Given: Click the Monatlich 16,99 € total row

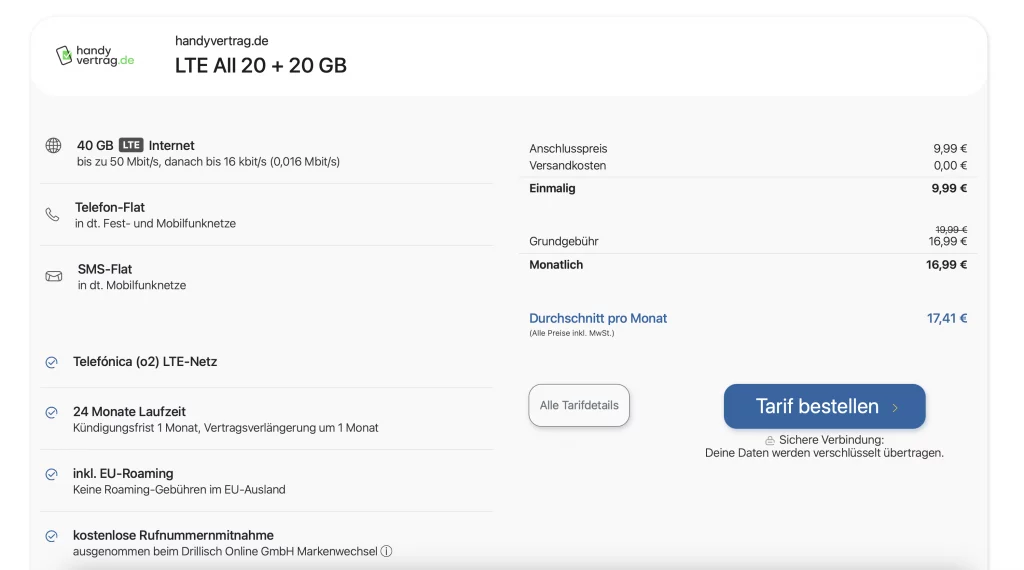Looking at the screenshot, I should [x=747, y=265].
